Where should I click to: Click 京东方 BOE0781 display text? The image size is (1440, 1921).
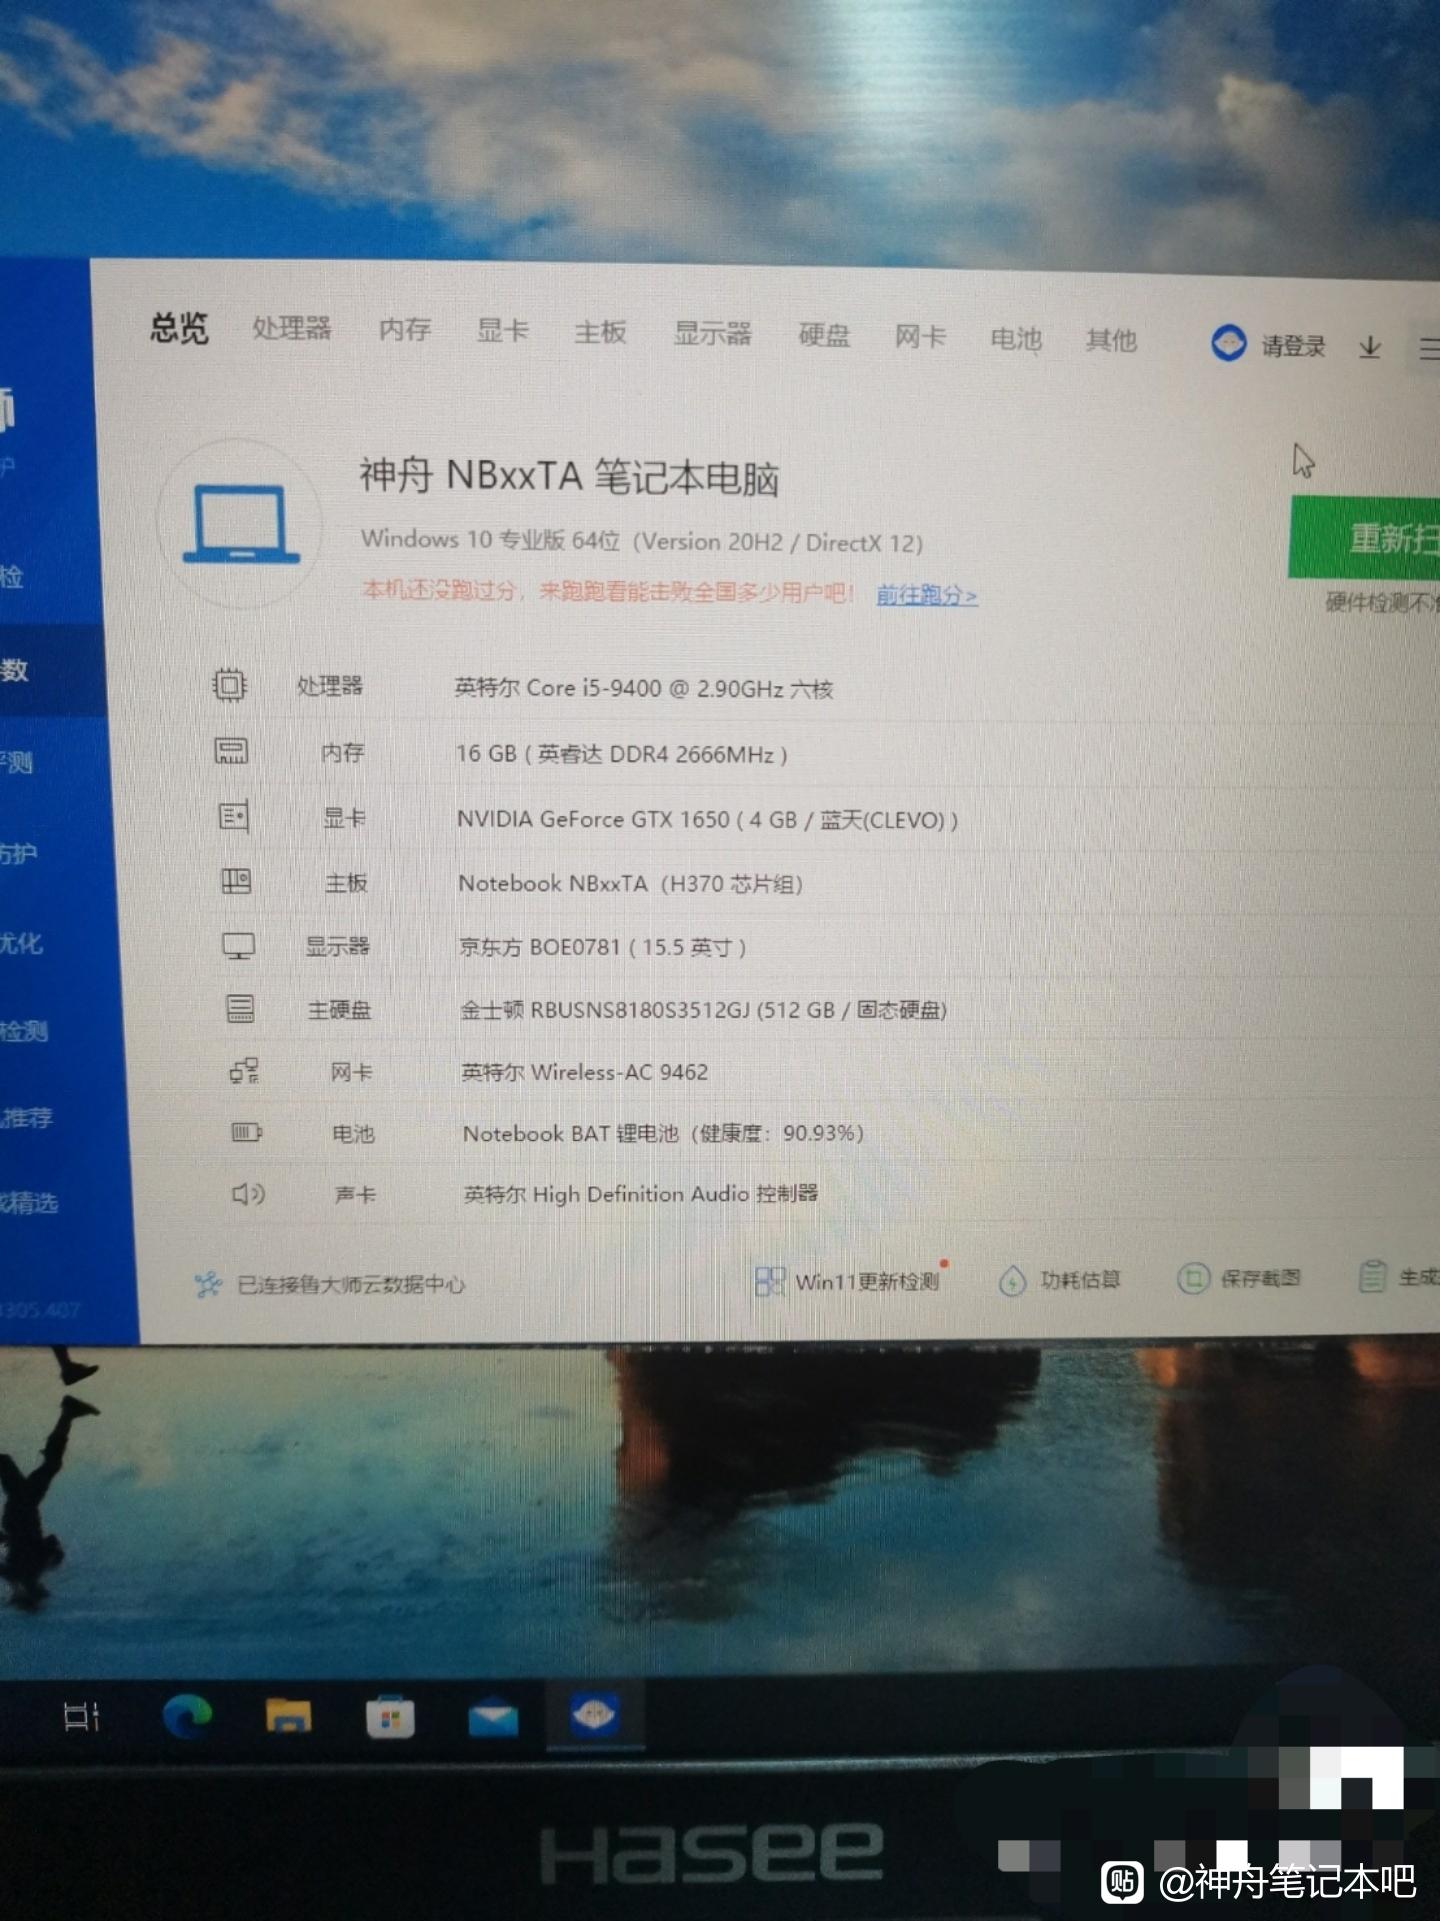pyautogui.click(x=602, y=947)
